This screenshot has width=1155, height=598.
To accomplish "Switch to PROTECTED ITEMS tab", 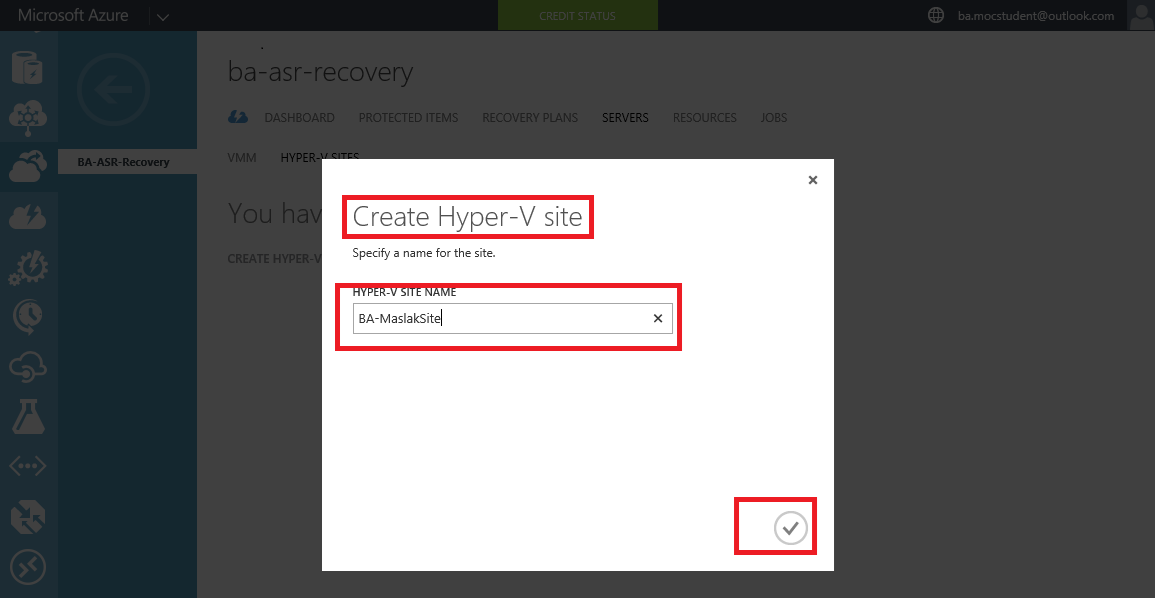I will point(408,118).
